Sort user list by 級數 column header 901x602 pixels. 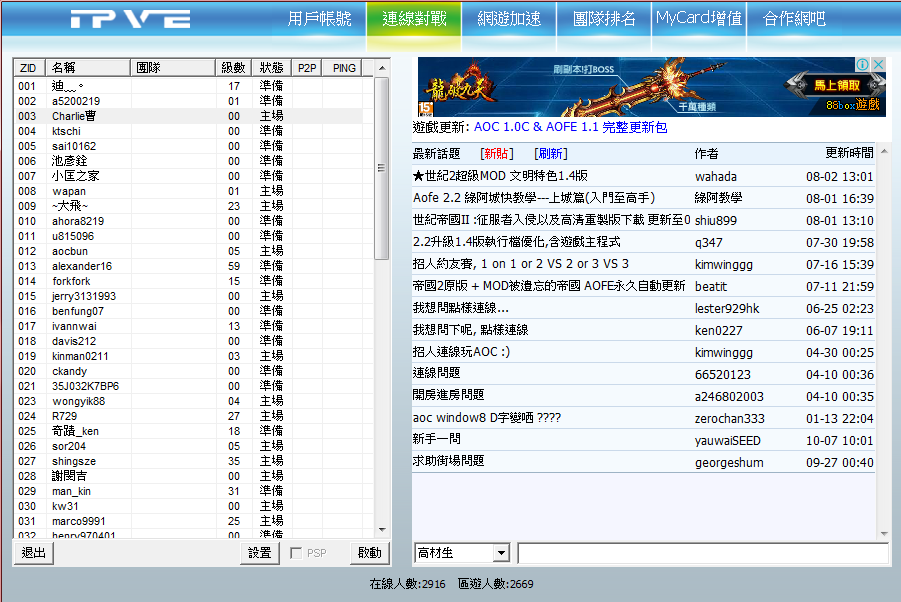233,67
